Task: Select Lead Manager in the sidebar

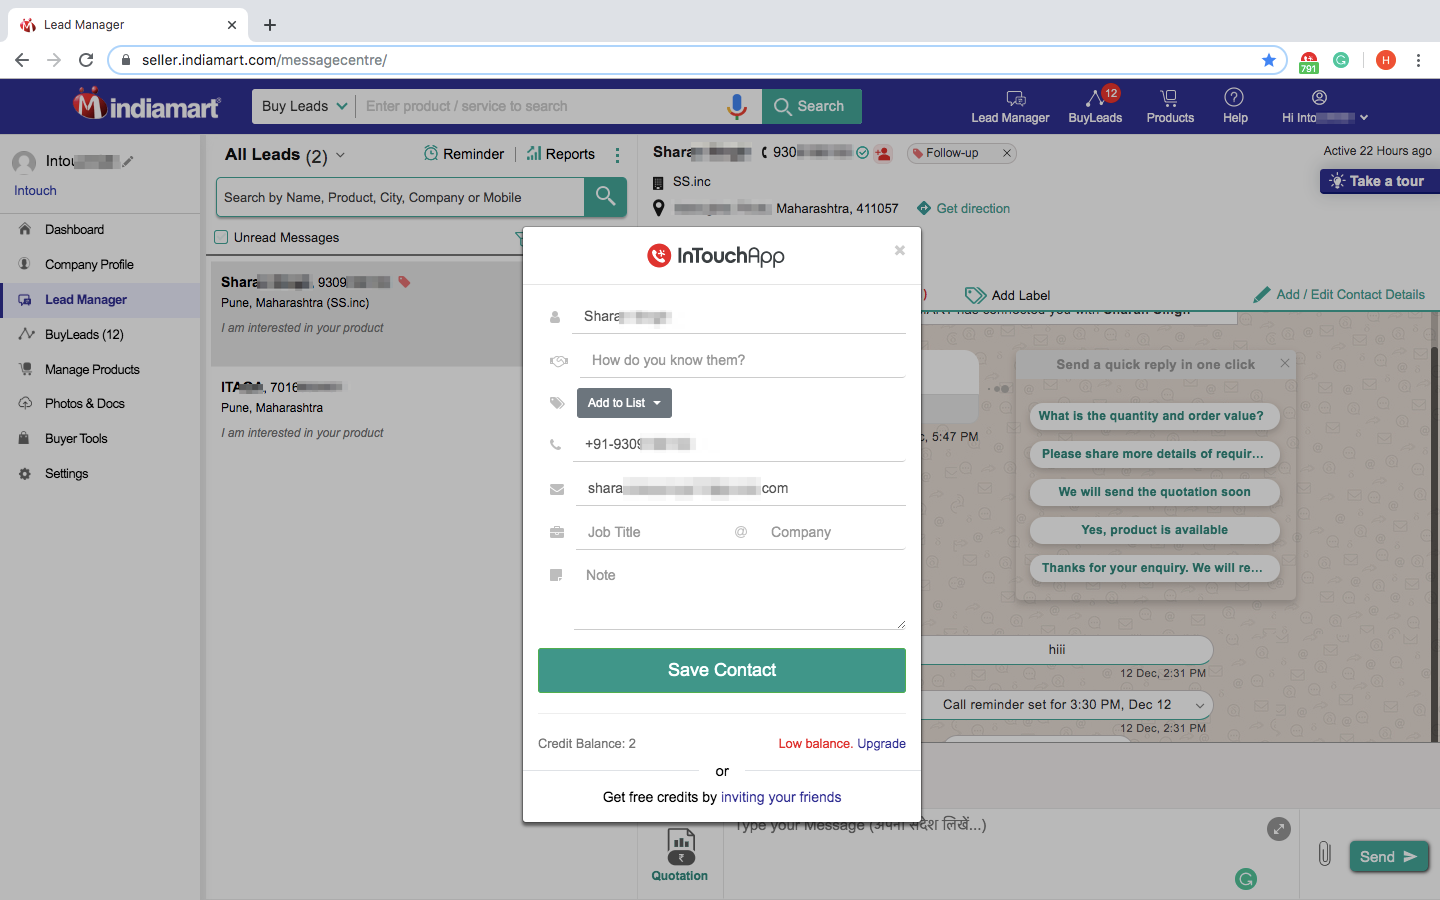Action: tap(86, 299)
